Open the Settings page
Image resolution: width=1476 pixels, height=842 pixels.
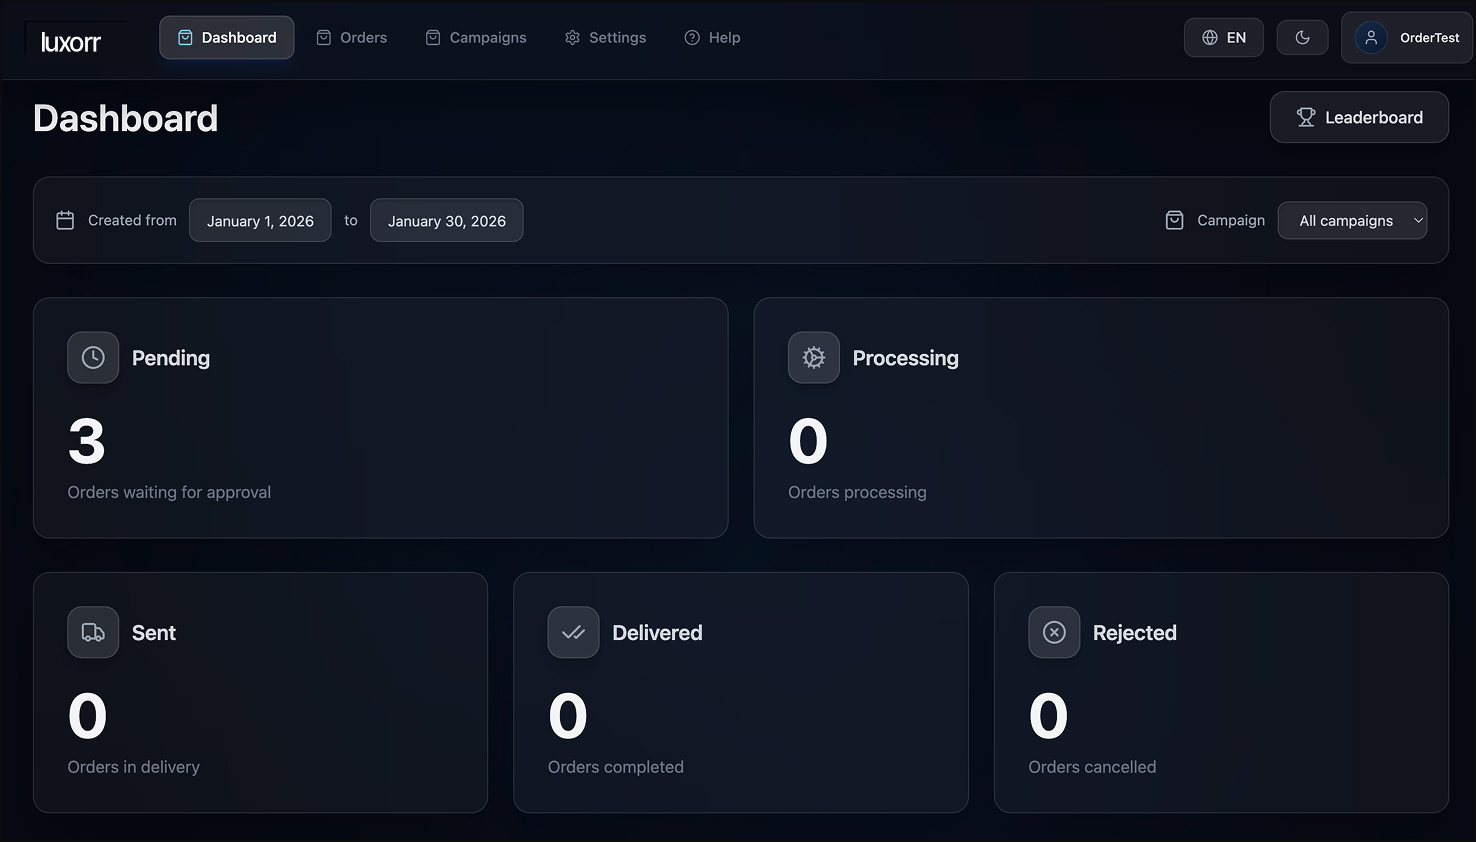(605, 38)
